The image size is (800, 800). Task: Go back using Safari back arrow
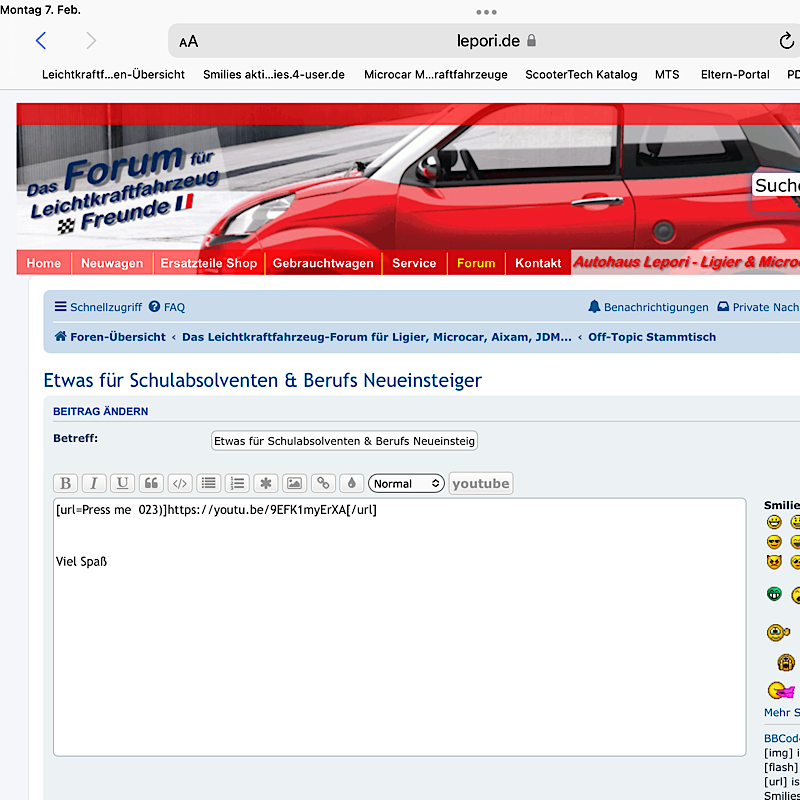[x=41, y=41]
